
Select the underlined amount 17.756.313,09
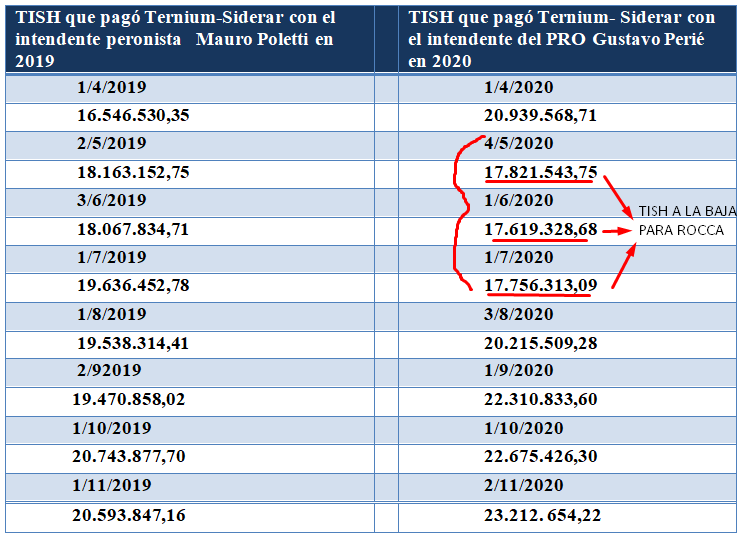(540, 287)
